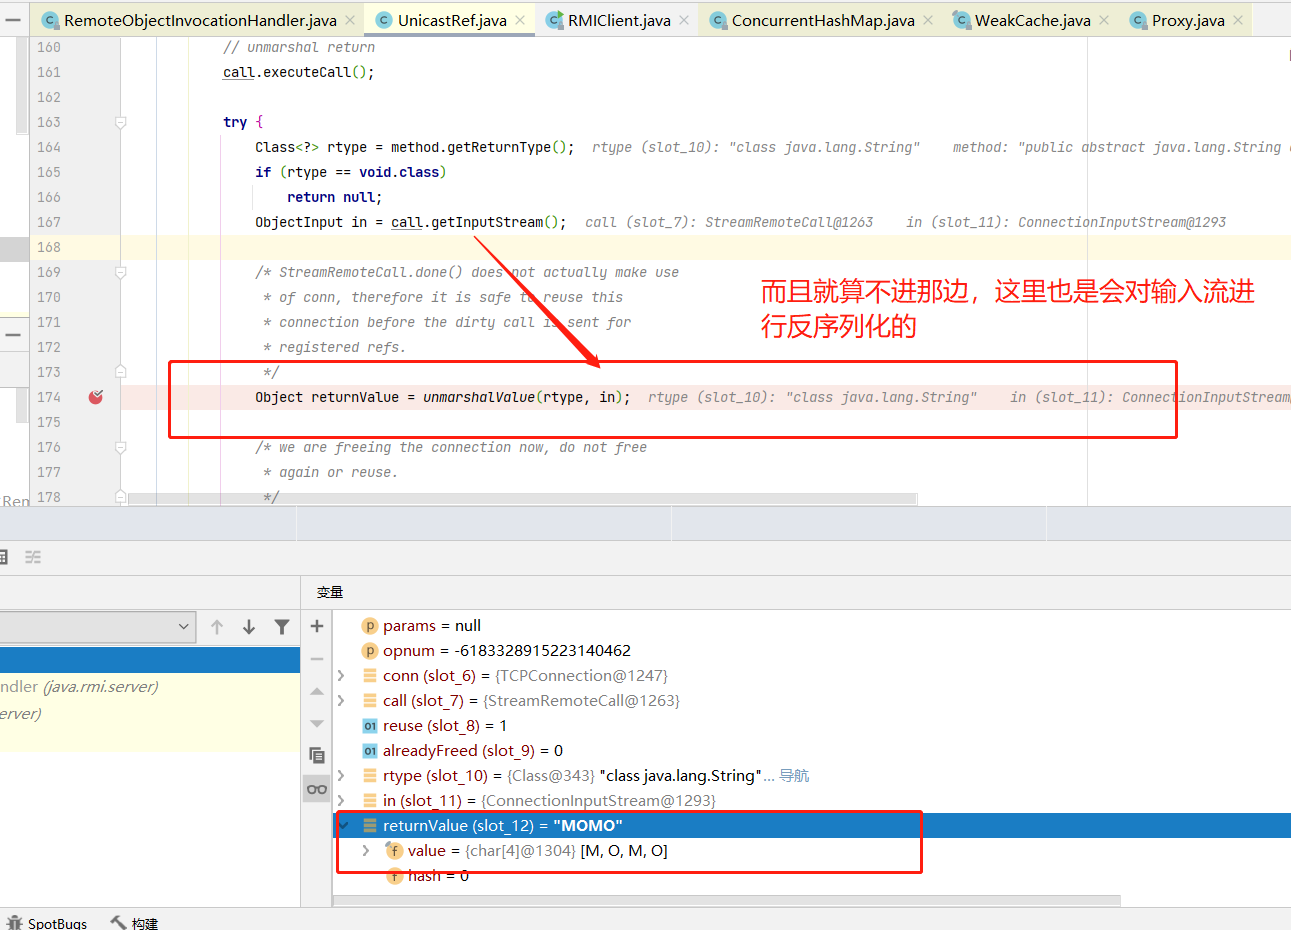Switch to the ConcurrentHashMap.java tab
Image resolution: width=1291 pixels, height=930 pixels.
pyautogui.click(x=822, y=20)
